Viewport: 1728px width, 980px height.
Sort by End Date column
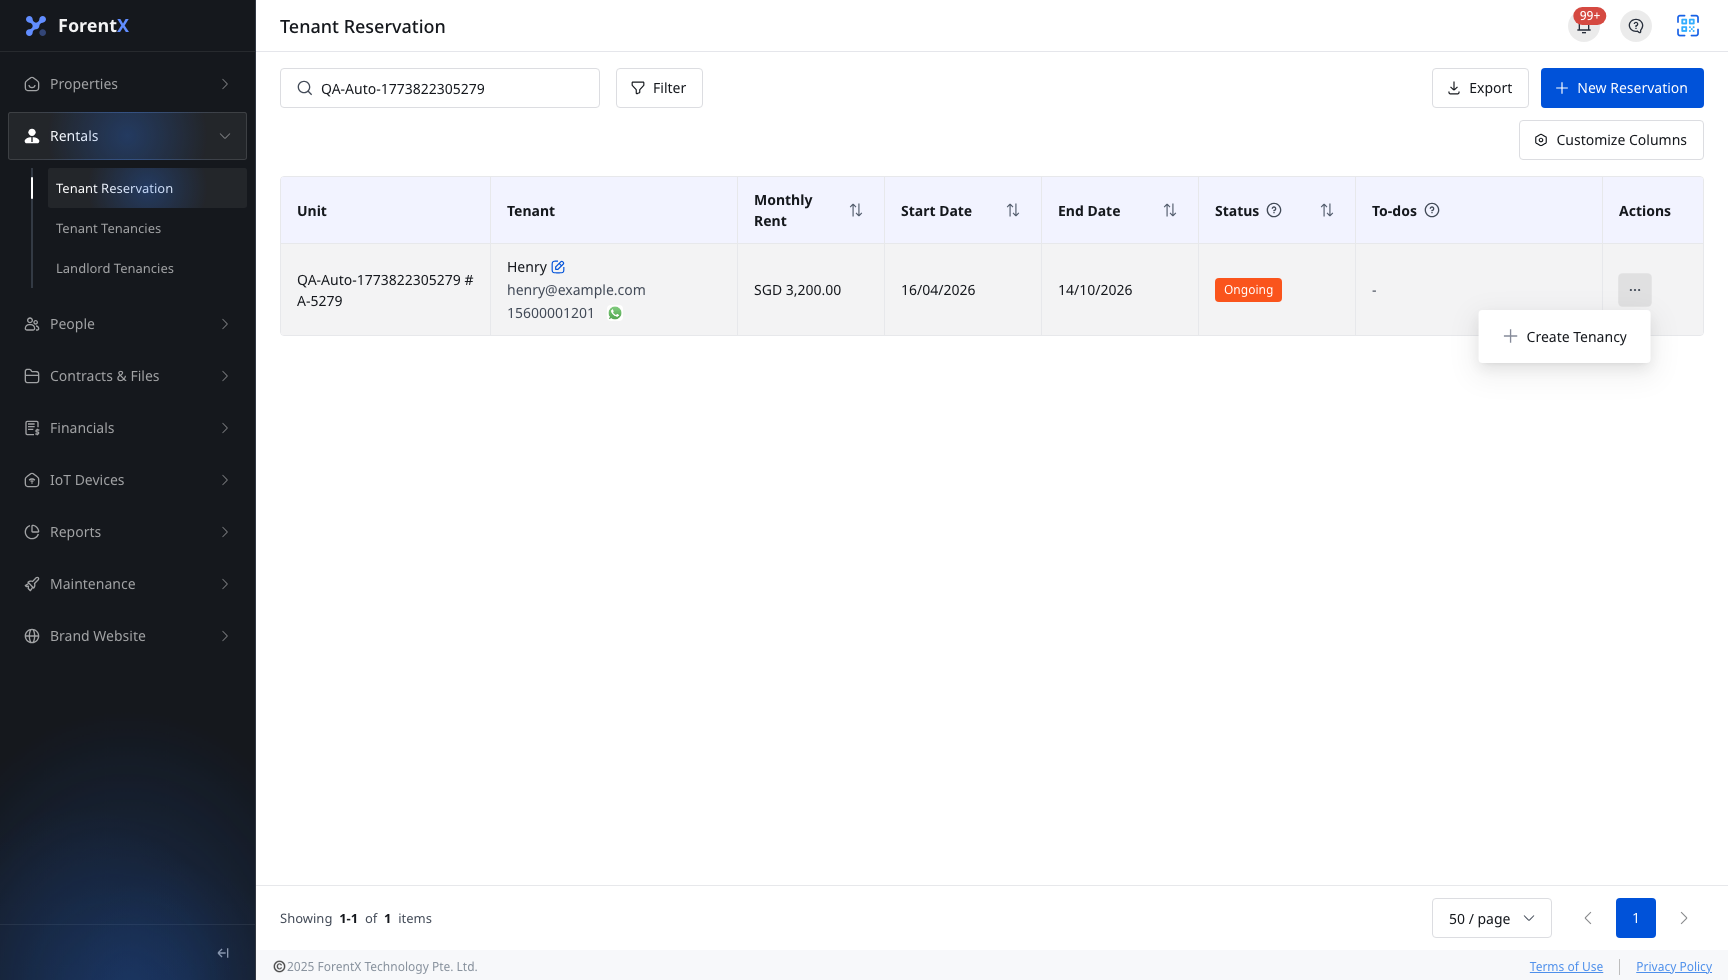[1170, 210]
